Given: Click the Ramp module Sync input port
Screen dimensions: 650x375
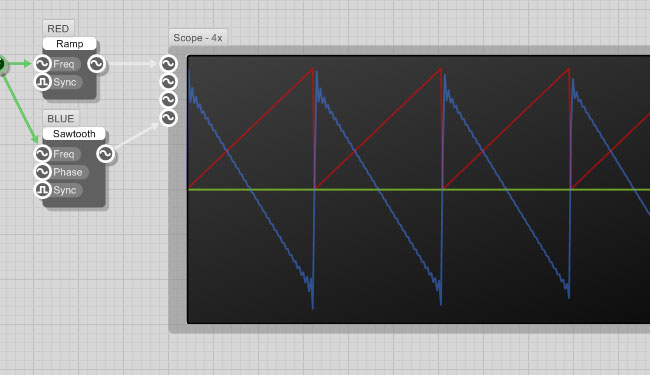Looking at the screenshot, I should point(42,82).
